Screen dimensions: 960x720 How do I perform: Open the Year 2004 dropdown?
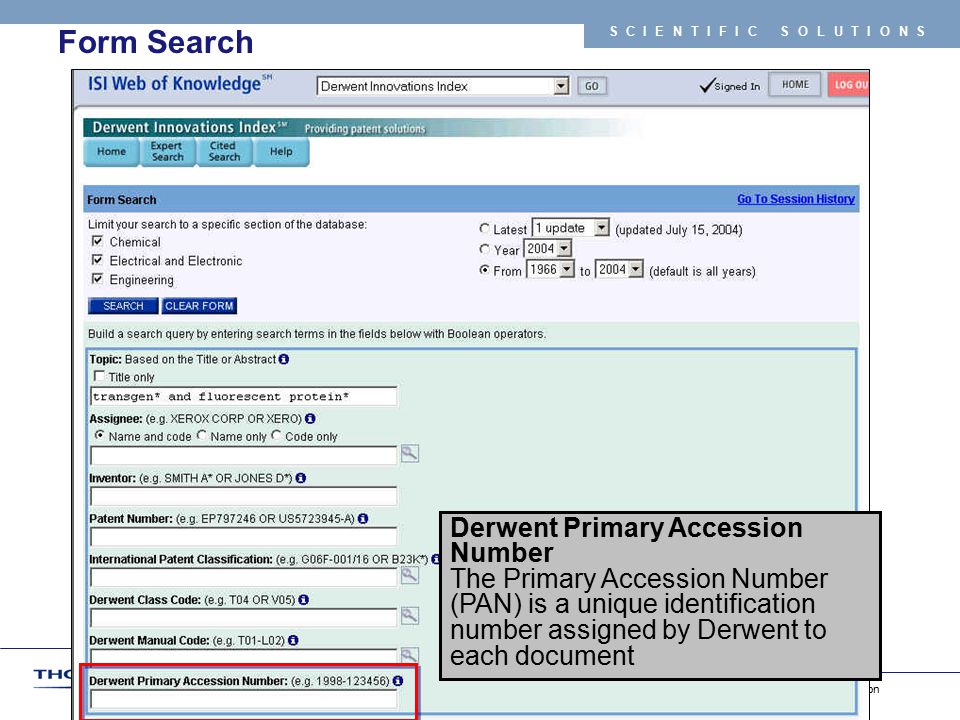pos(548,249)
